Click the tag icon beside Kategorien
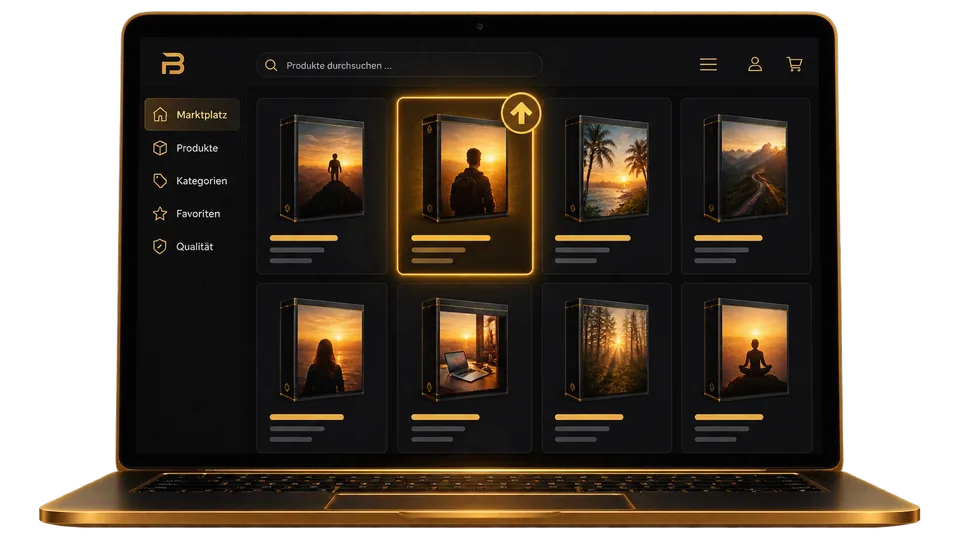960x540 pixels. pyautogui.click(x=160, y=181)
